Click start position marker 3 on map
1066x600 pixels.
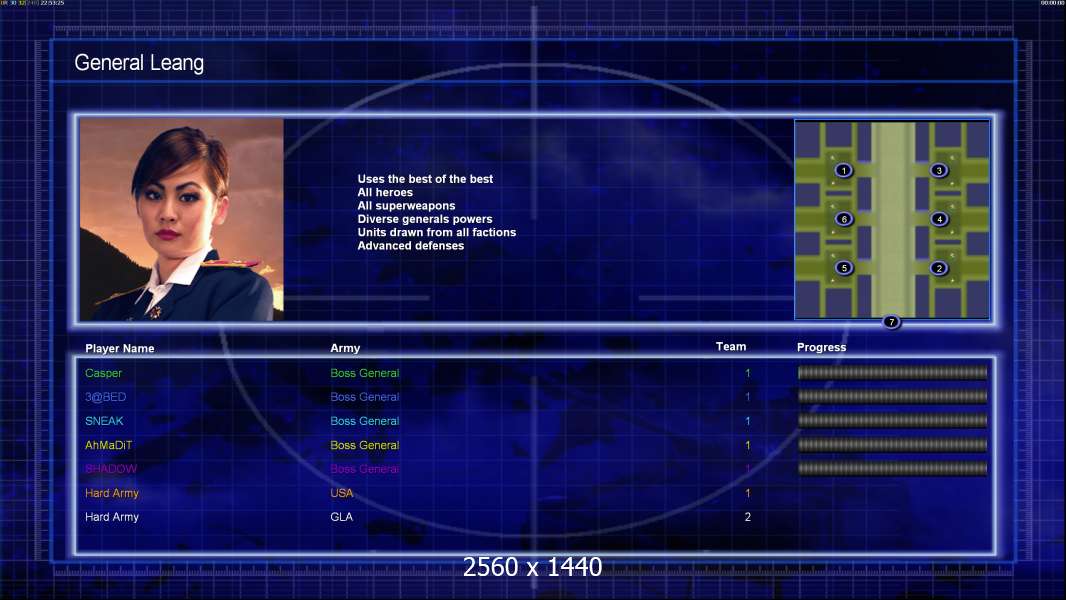click(939, 171)
